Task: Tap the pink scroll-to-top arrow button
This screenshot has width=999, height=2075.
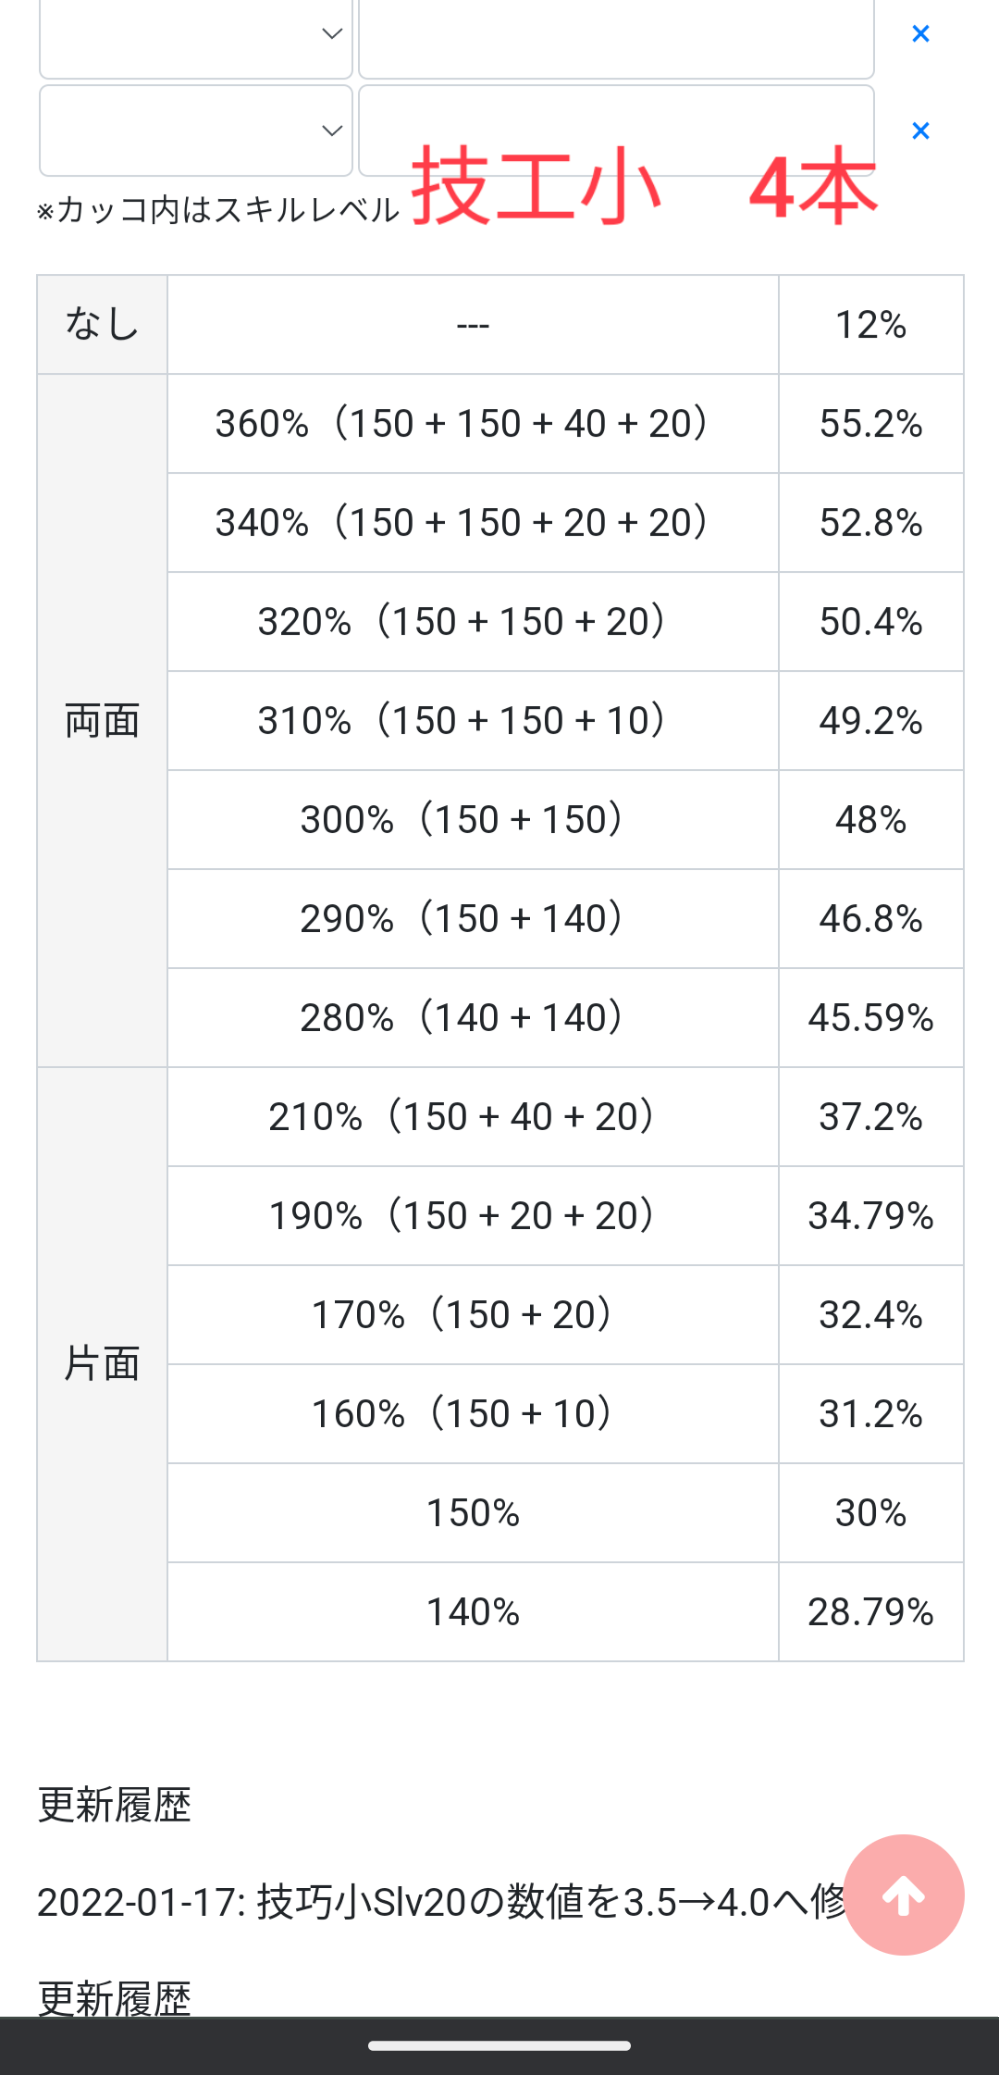Action: click(x=903, y=1894)
